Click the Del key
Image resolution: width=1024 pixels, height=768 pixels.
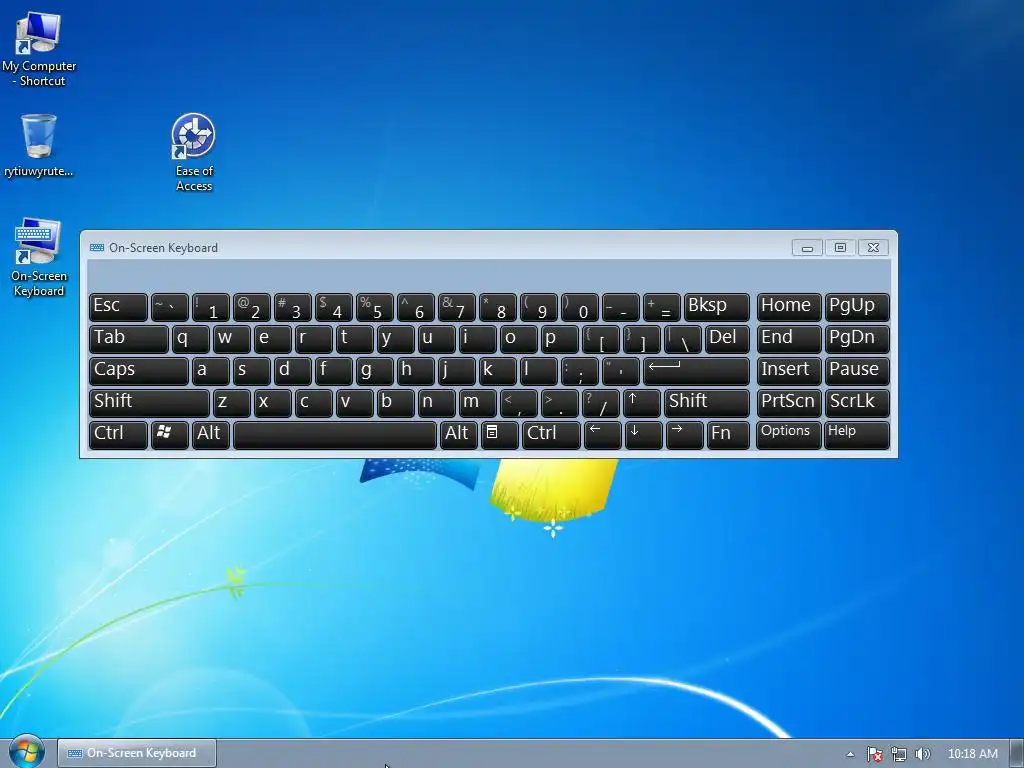coord(727,338)
